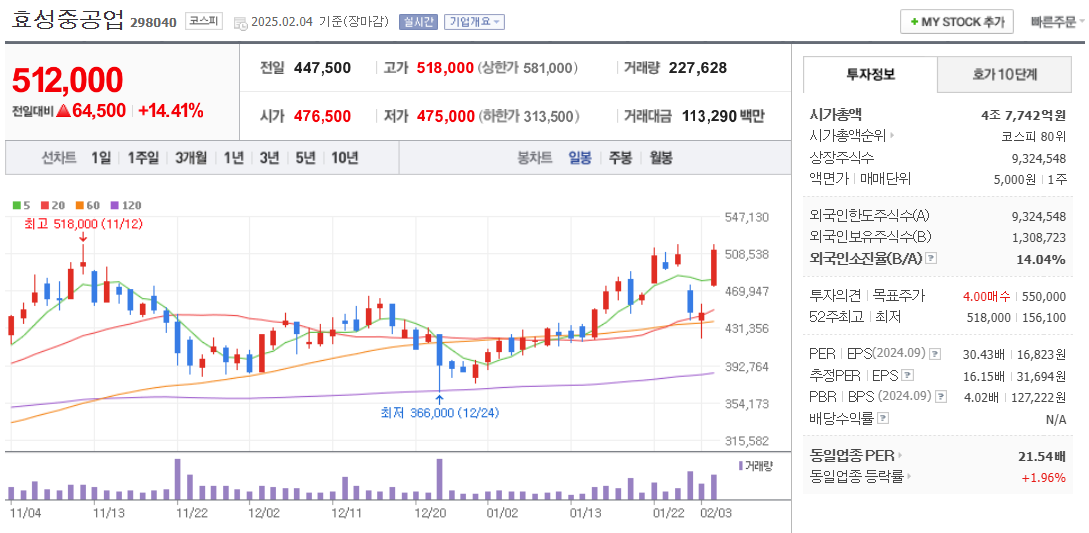Click the 4.00매수 investment opinion

pos(986,296)
